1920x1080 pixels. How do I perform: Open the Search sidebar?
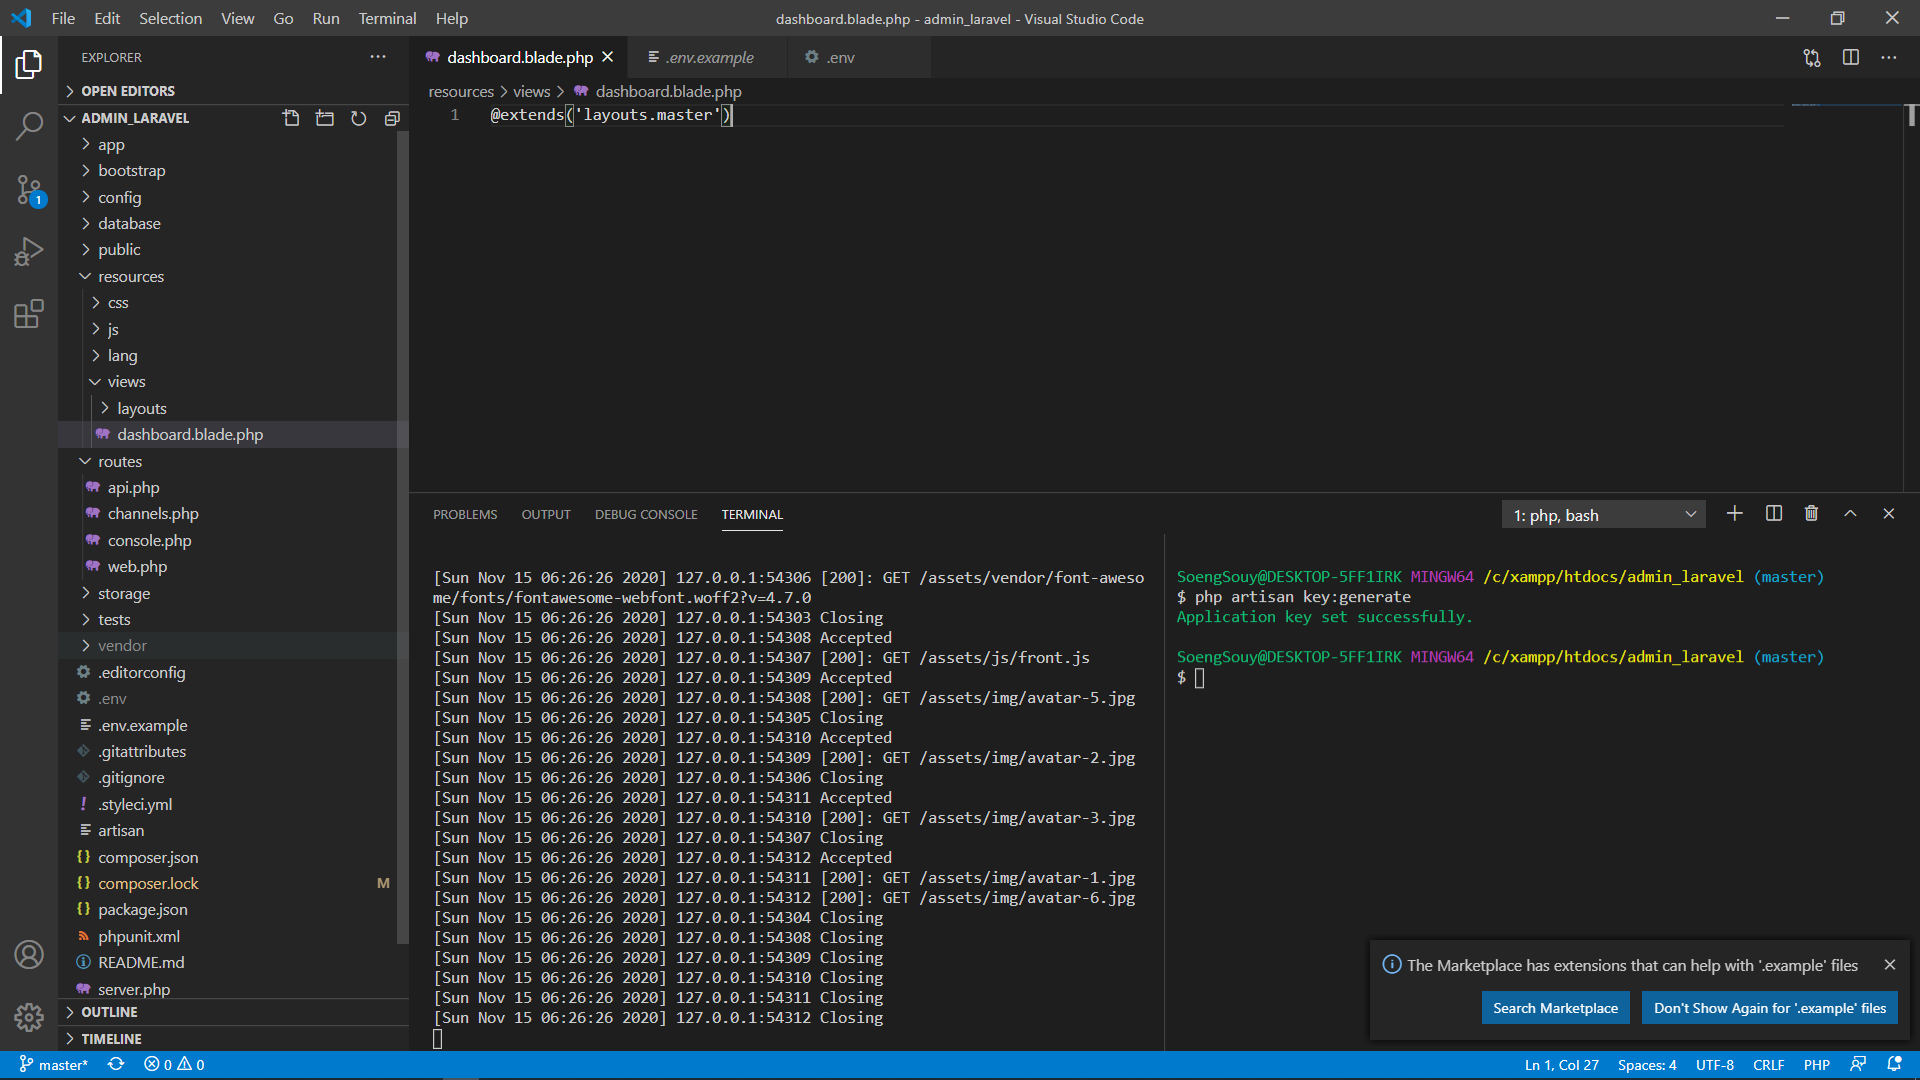coord(29,127)
